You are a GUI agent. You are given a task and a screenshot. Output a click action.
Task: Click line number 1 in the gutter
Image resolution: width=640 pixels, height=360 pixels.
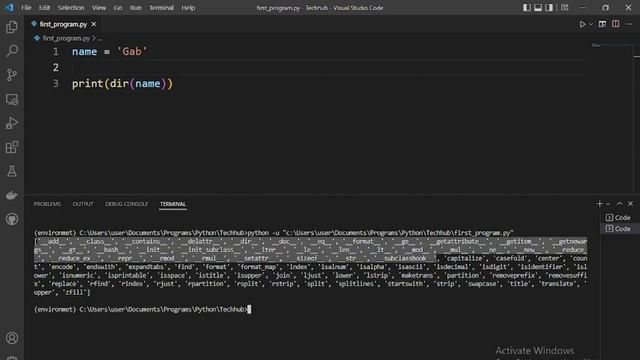[x=56, y=52]
